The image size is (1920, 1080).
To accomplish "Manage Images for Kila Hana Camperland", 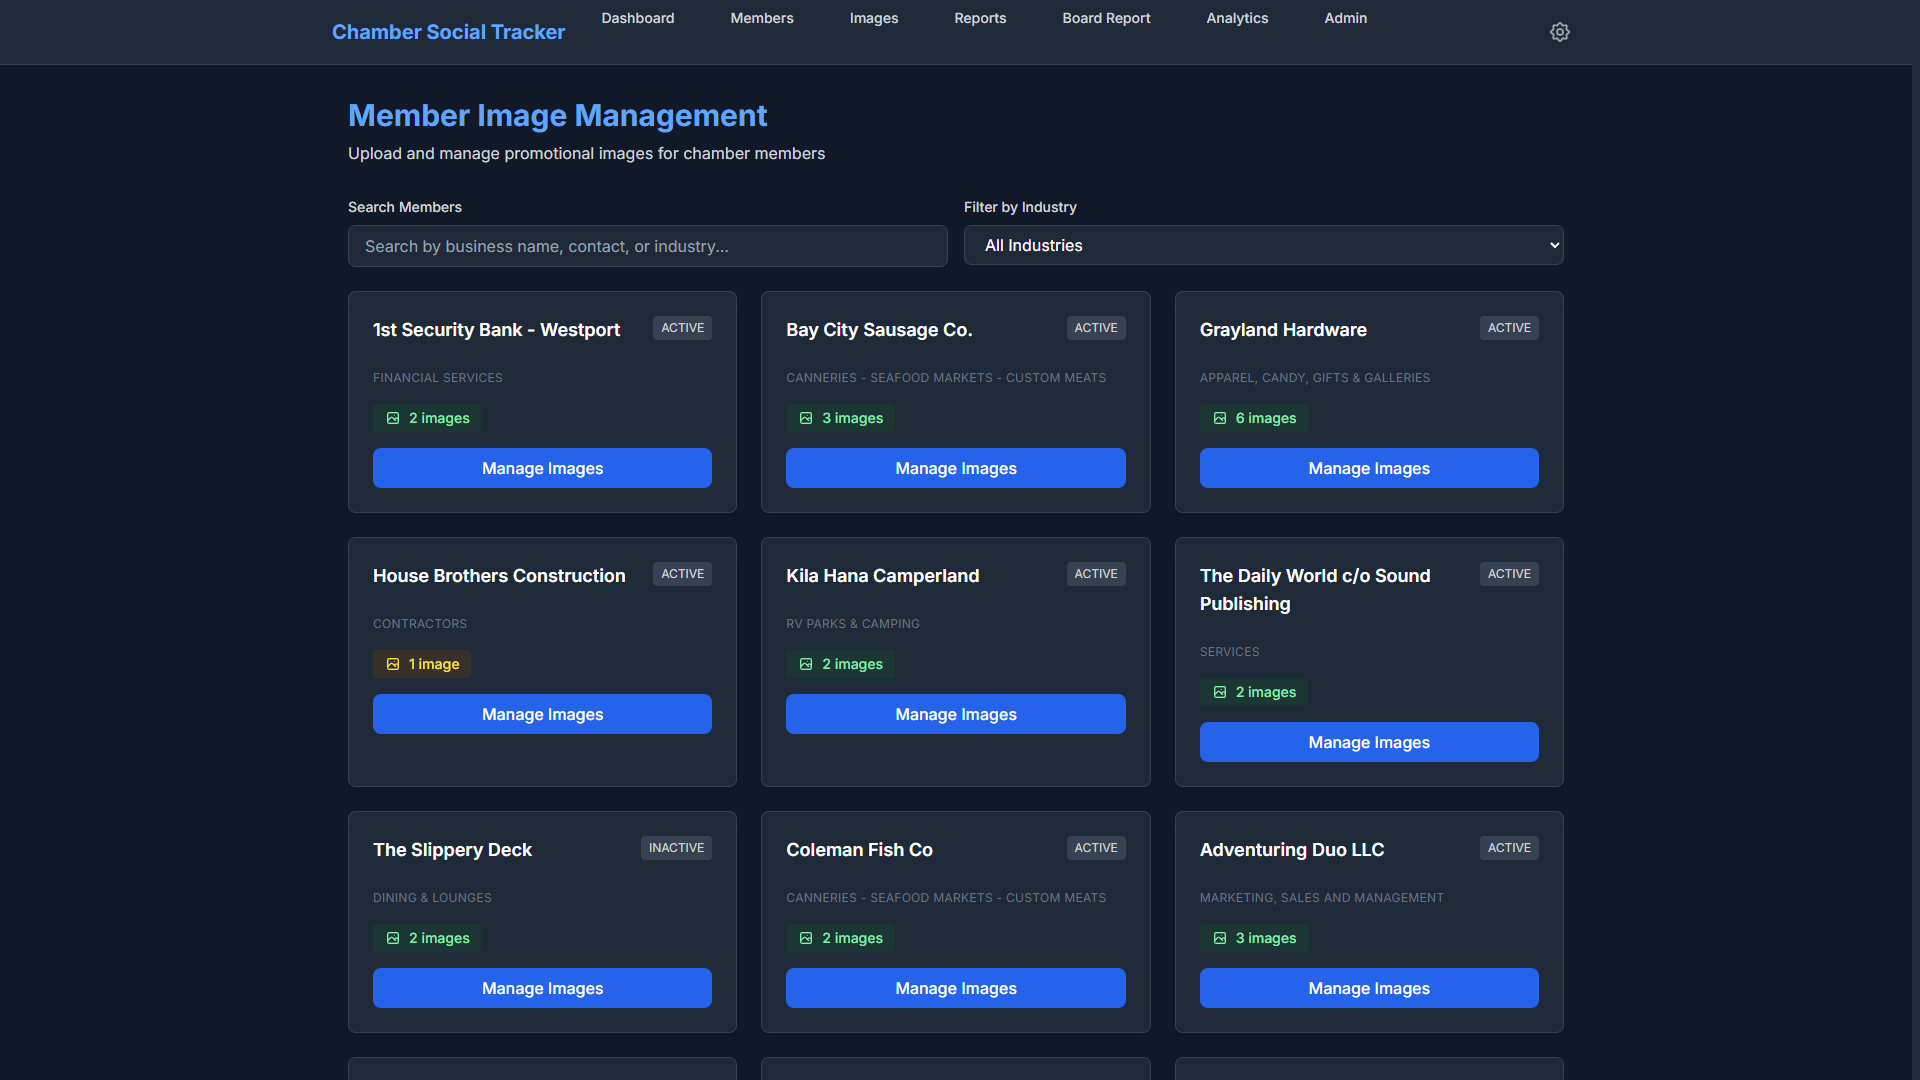I will coord(955,714).
